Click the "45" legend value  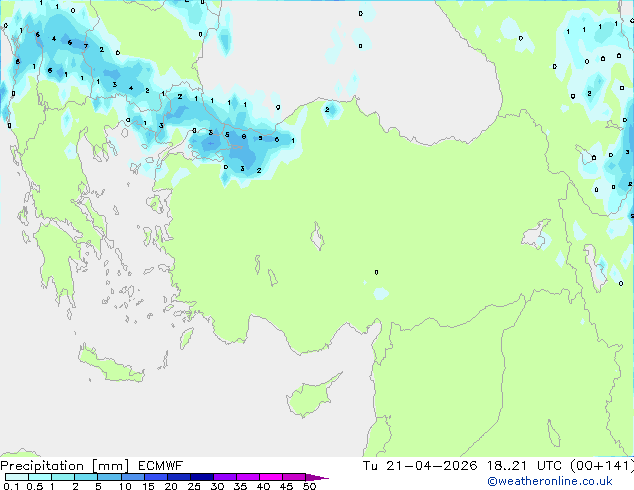(x=286, y=486)
